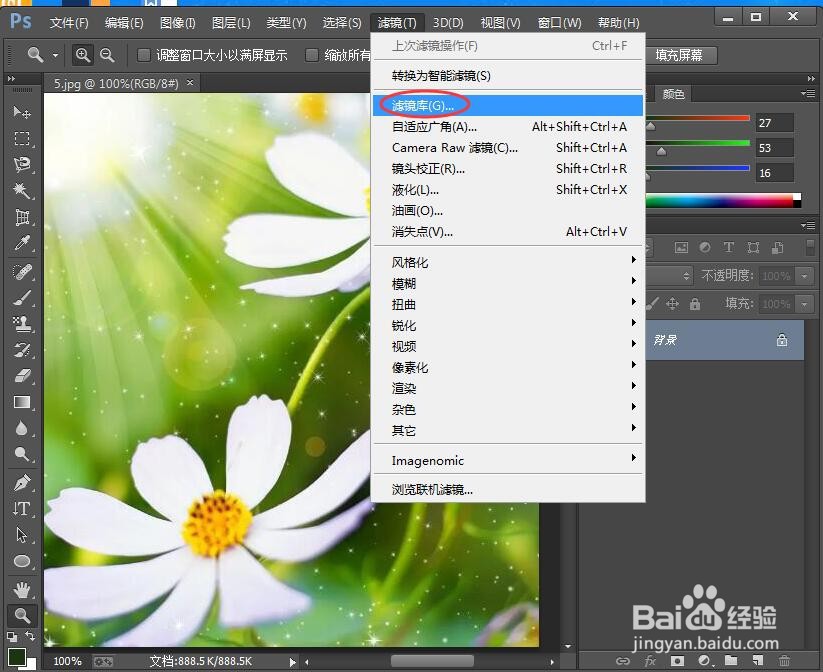The image size is (823, 672).
Task: Click the red value field 27
Action: click(774, 123)
